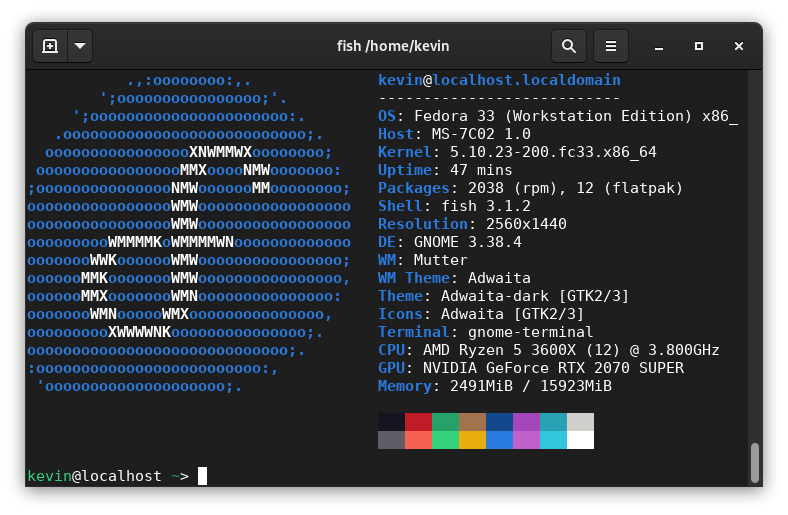Image resolution: width=788 pixels, height=515 pixels.
Task: Click the dark black color block, top row
Action: 391,422
